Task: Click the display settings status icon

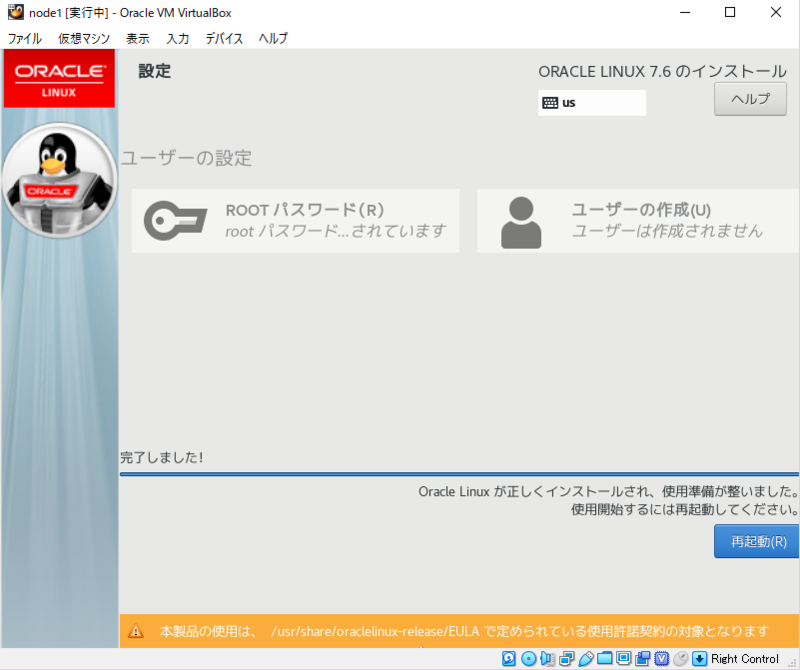Action: click(623, 659)
